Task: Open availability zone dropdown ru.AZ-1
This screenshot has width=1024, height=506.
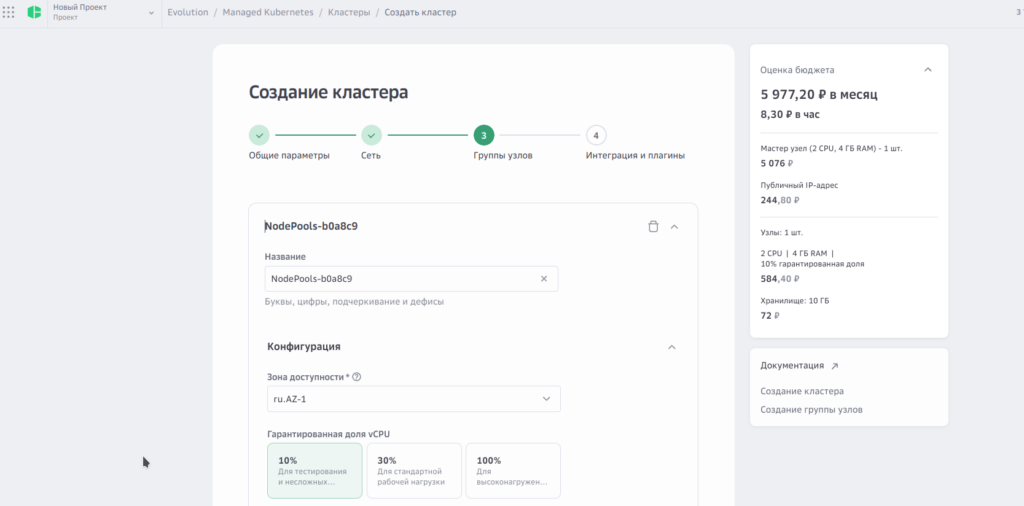Action: [412, 399]
